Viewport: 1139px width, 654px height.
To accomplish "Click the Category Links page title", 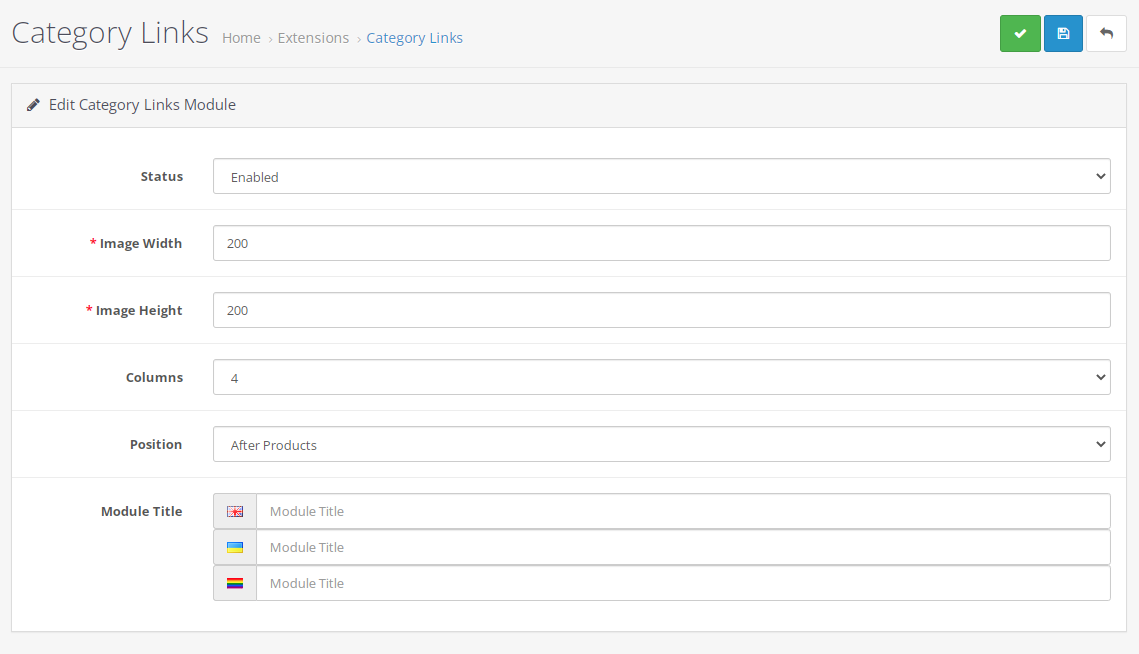I will coord(110,33).
